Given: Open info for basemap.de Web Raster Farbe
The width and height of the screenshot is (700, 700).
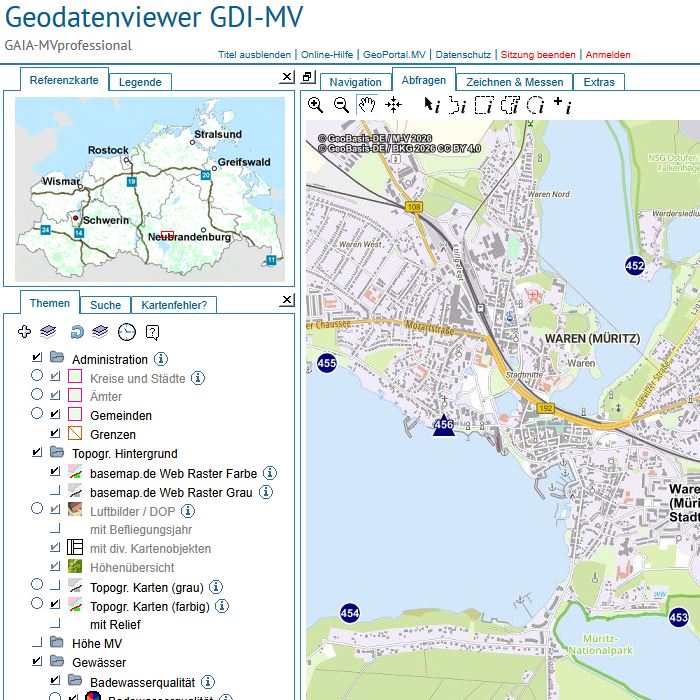Looking at the screenshot, I should pos(270,472).
